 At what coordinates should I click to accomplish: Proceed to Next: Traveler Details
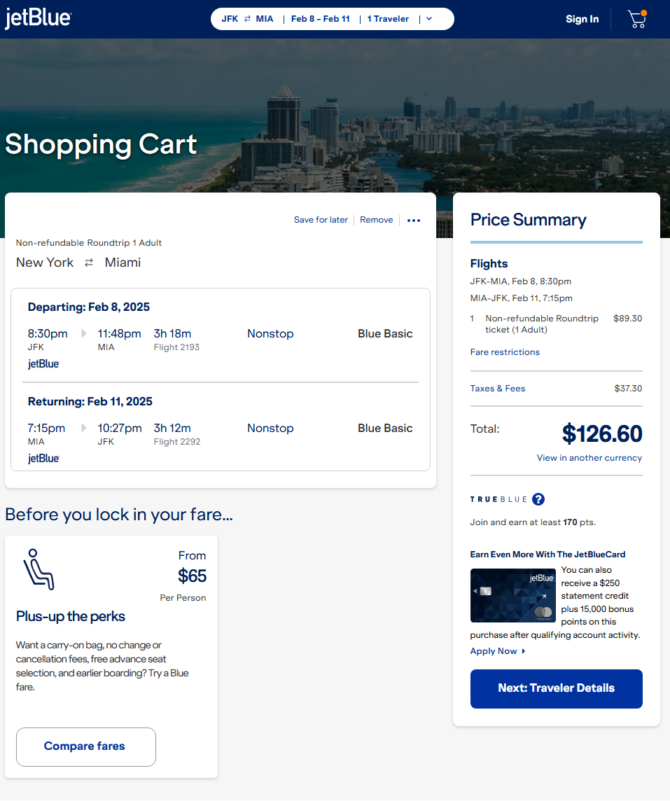[556, 689]
